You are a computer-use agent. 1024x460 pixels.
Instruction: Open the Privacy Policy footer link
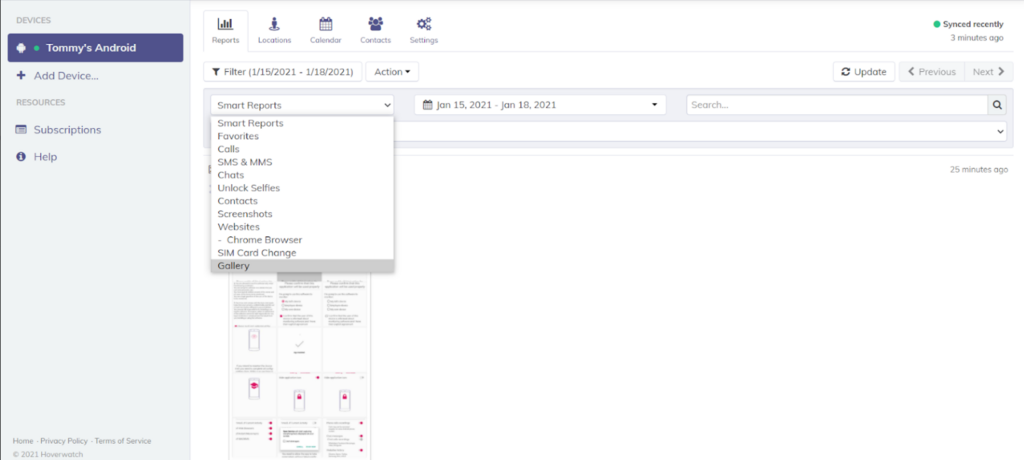tap(64, 441)
